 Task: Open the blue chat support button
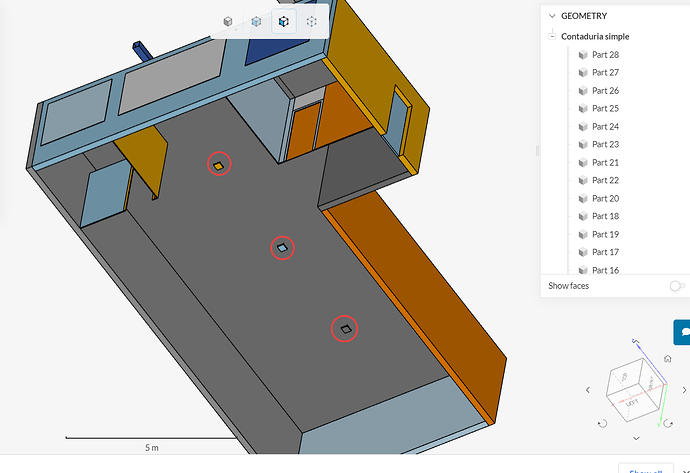(x=682, y=332)
